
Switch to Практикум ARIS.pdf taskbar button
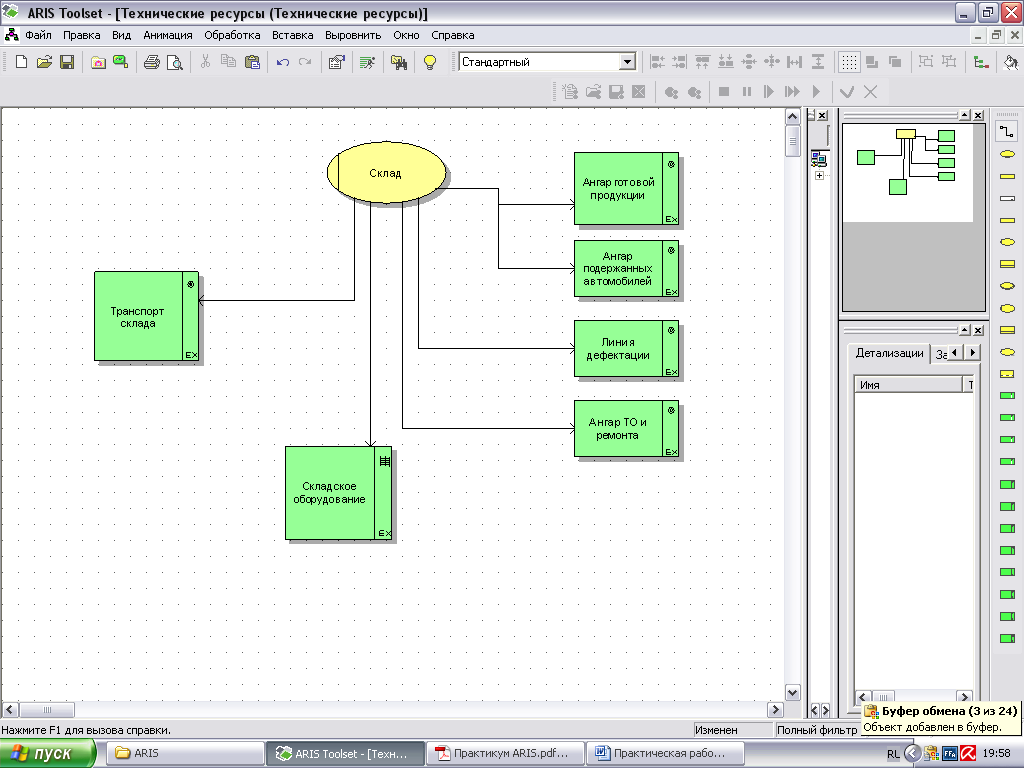pos(505,754)
